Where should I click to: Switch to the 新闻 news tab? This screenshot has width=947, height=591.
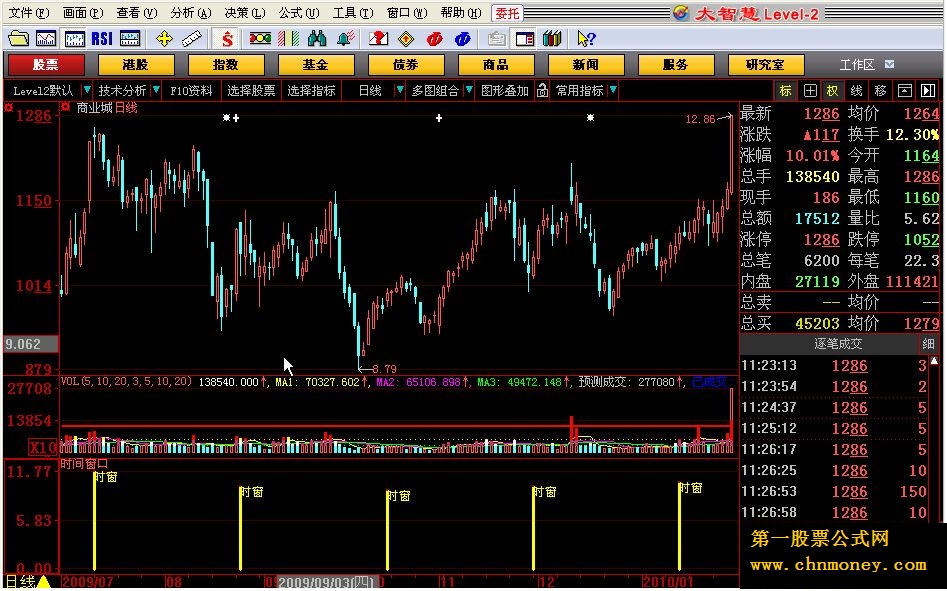point(586,65)
